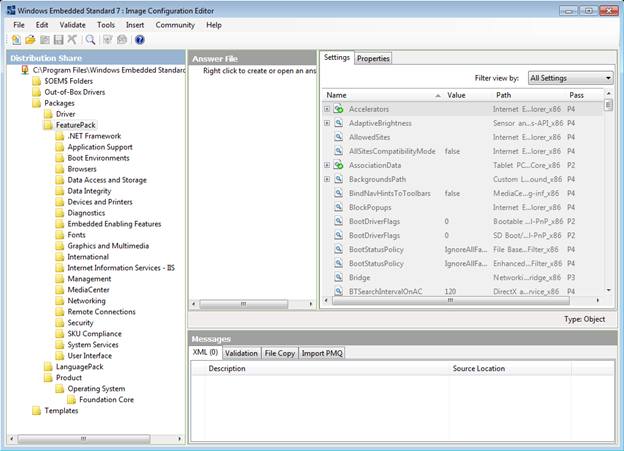Select the Embedded Enabling Features folder
Screen dimensions: 624x451
114,224
